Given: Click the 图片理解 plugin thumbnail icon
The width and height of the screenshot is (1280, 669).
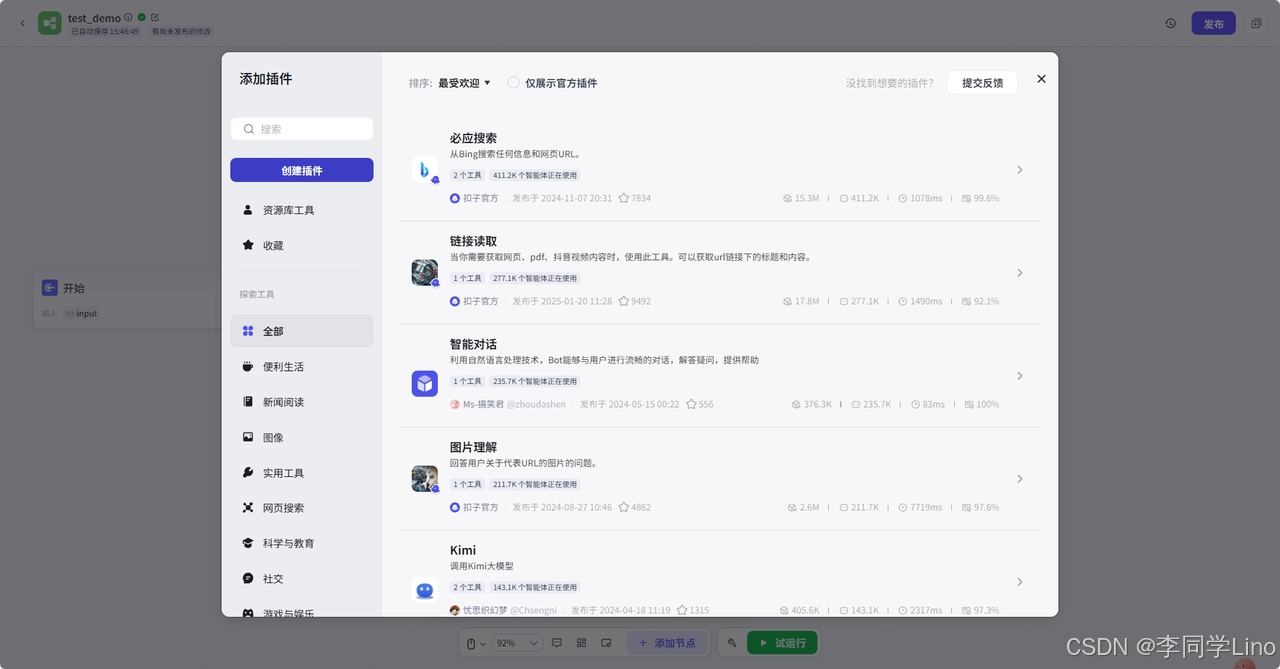Looking at the screenshot, I should pos(424,479).
